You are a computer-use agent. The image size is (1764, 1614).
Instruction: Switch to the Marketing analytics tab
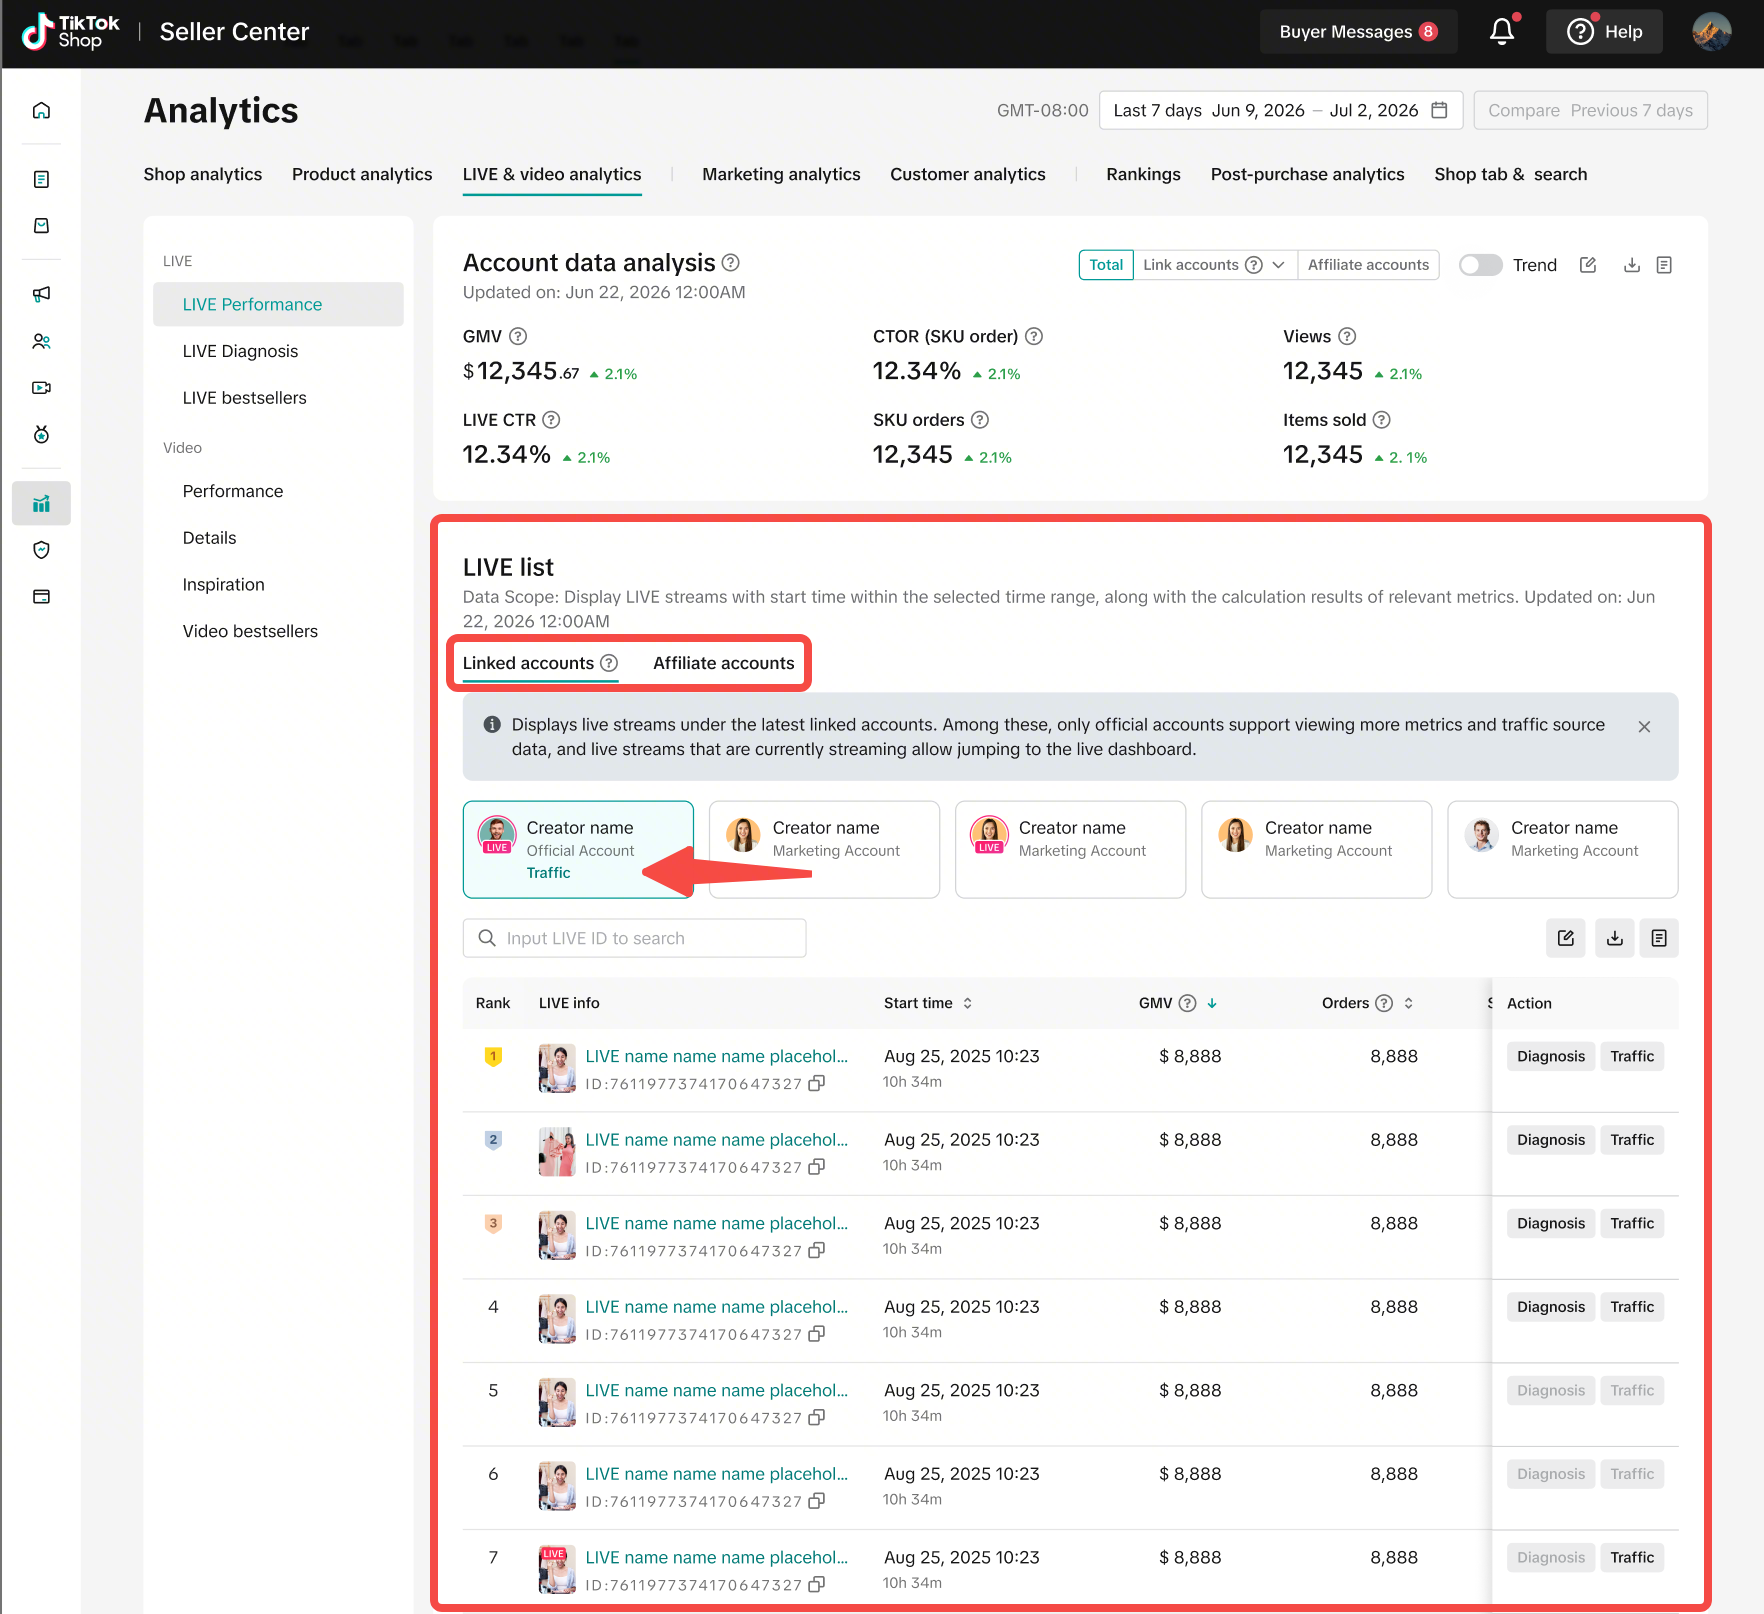(x=781, y=174)
